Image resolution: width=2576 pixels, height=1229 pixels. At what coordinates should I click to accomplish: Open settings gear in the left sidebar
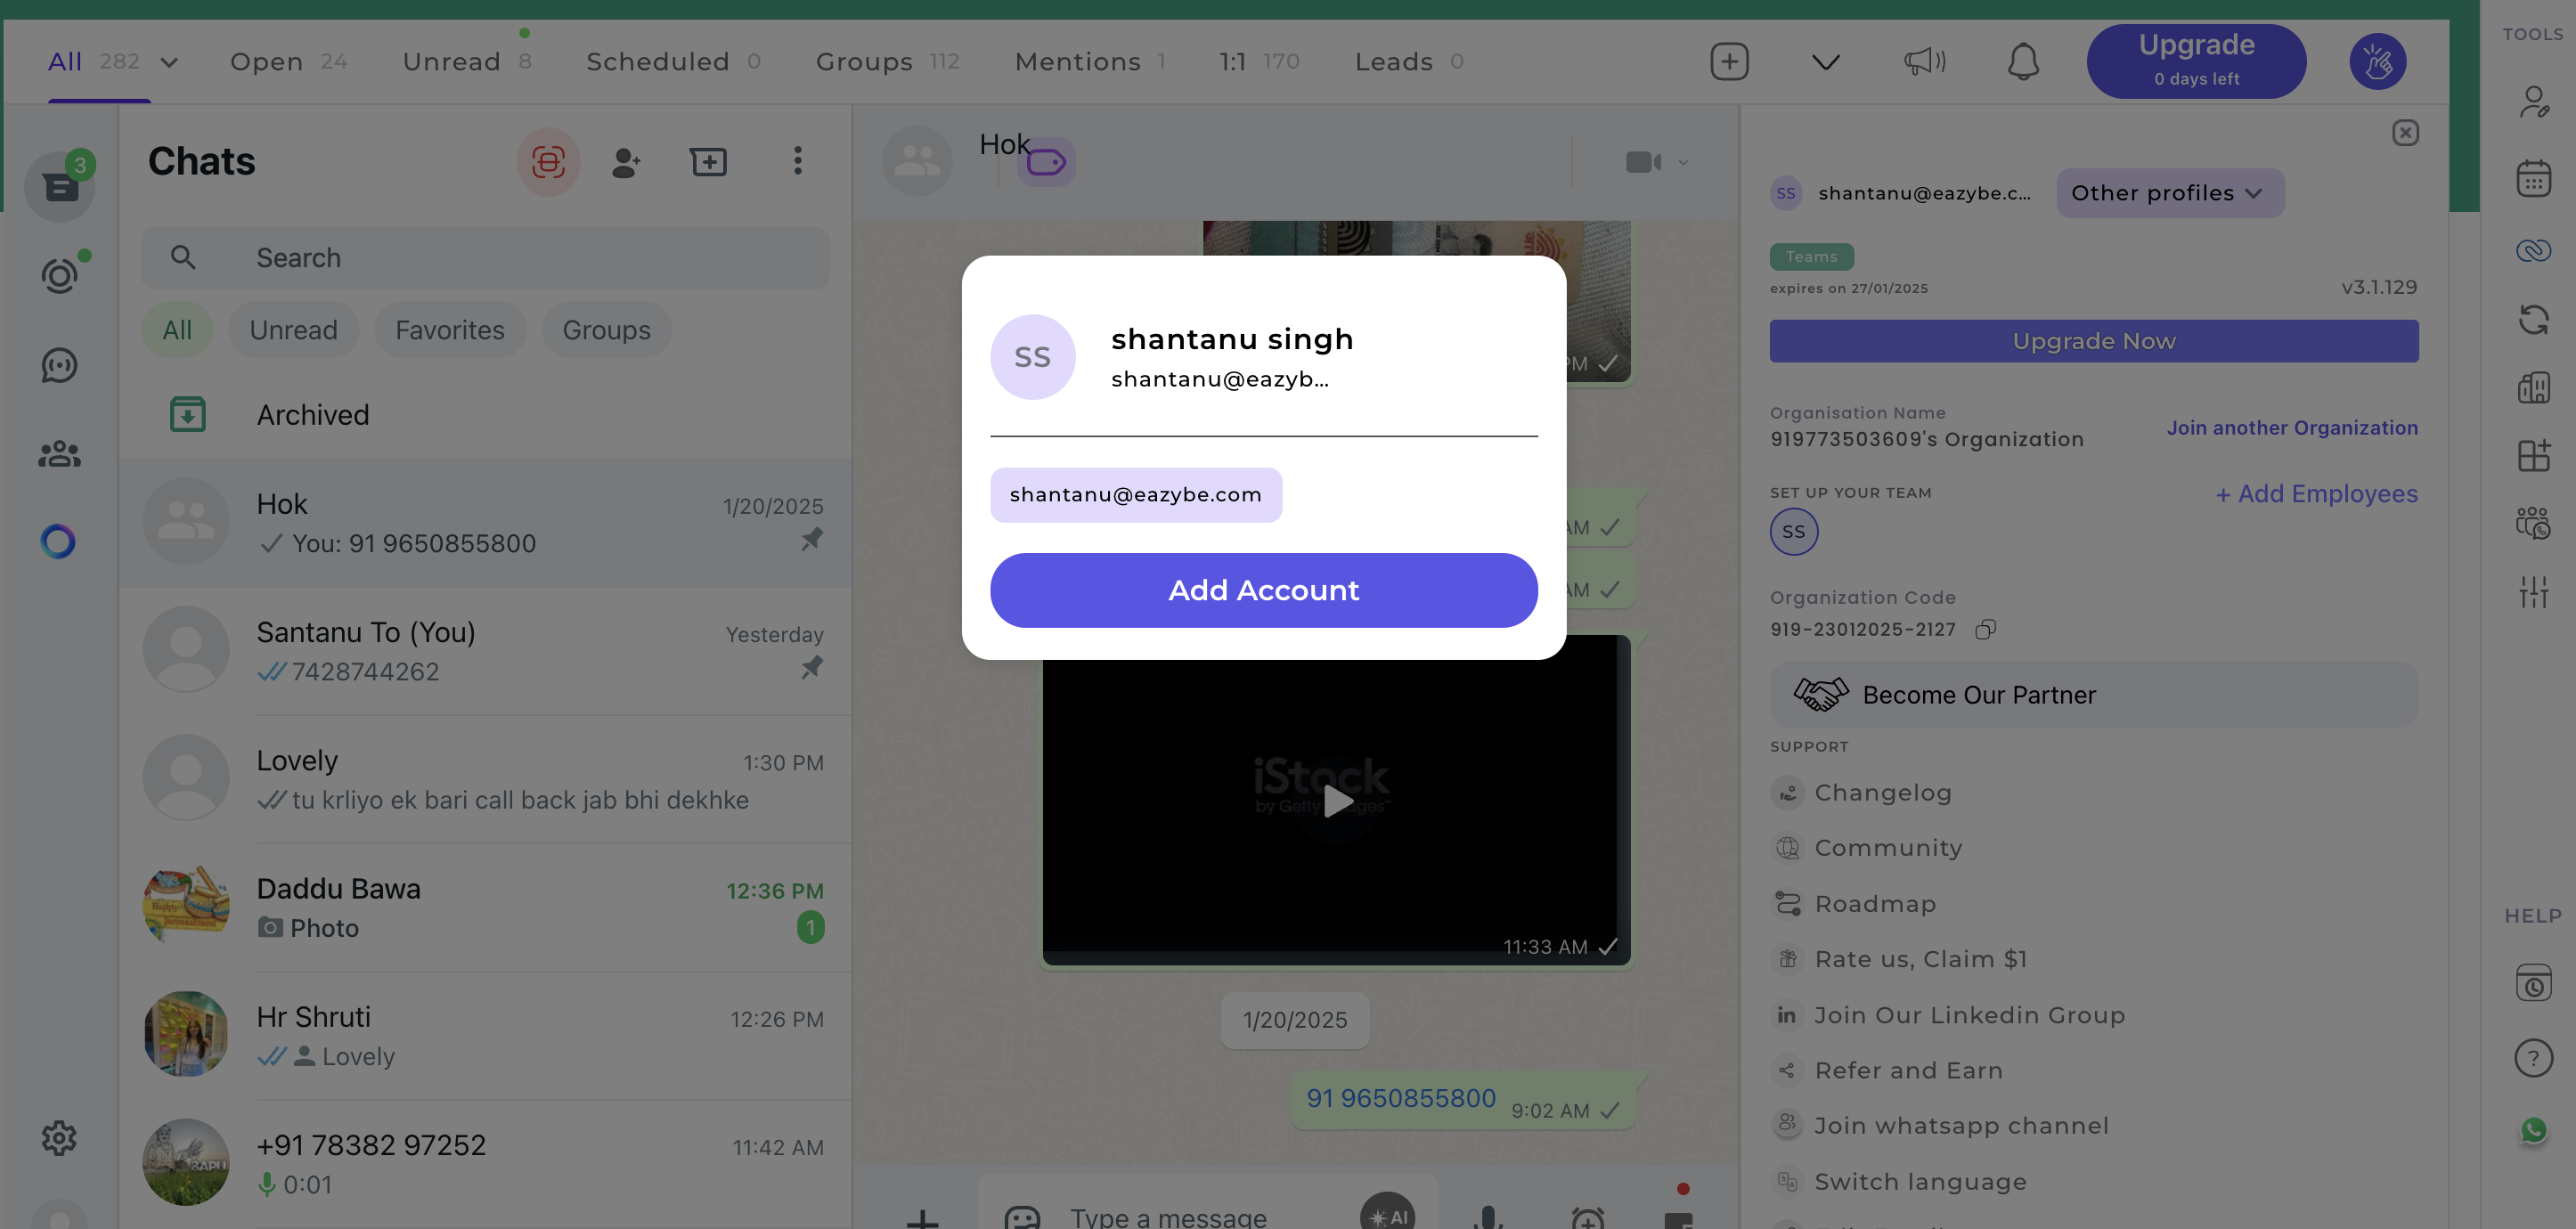click(58, 1138)
